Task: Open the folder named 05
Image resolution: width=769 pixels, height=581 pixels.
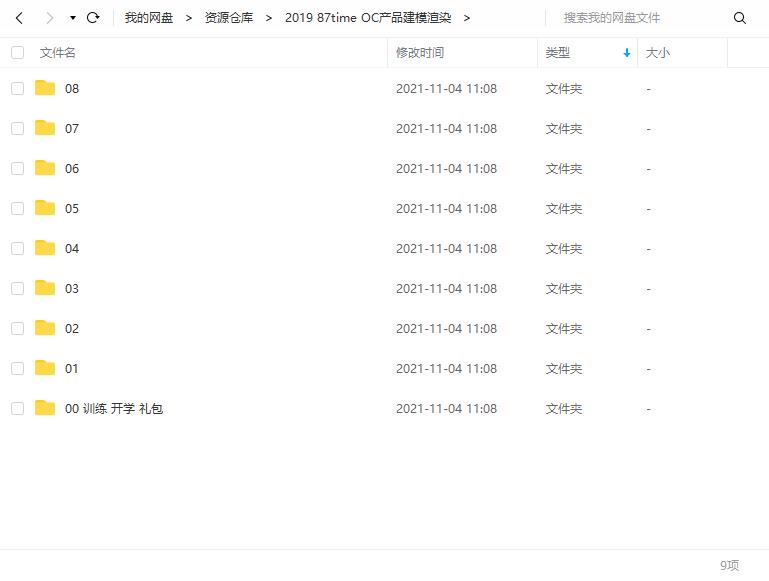Action: (72, 208)
